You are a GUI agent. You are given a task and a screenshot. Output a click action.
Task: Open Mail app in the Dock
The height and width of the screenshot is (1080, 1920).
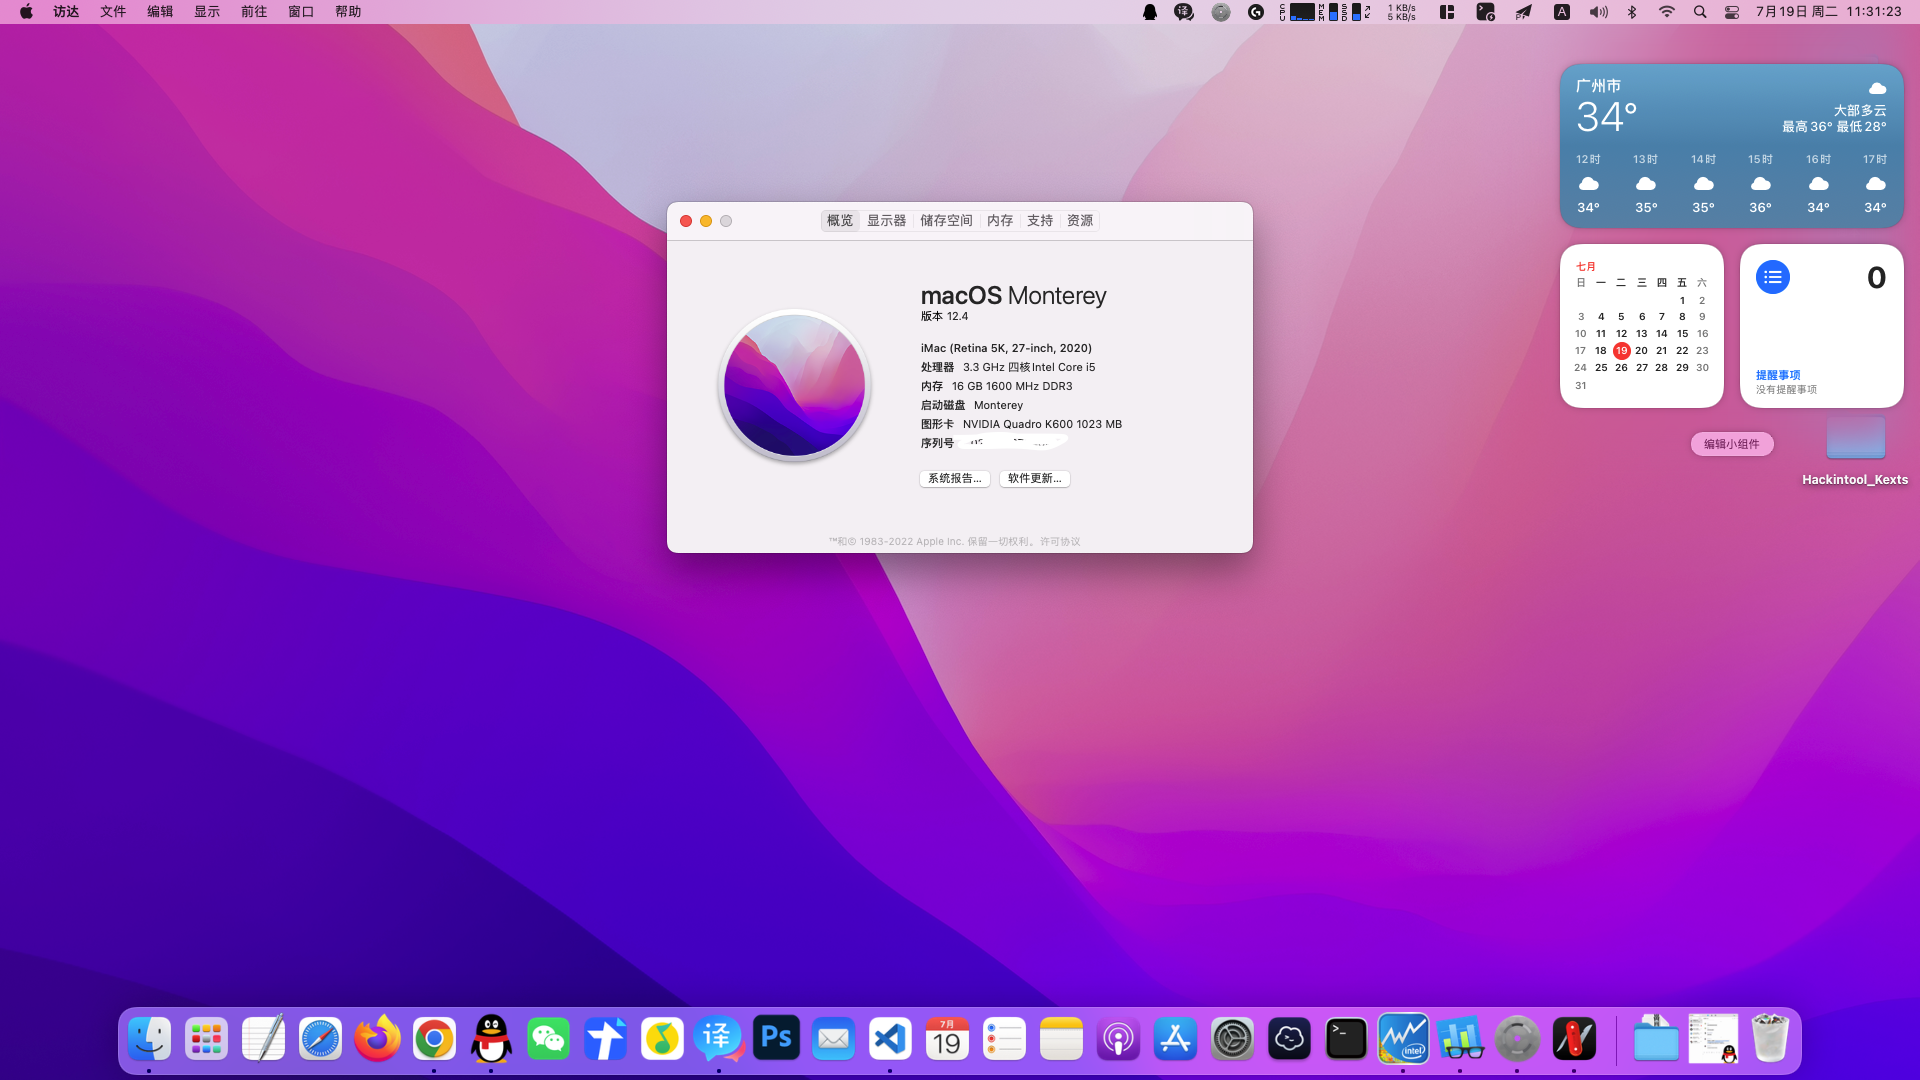[833, 1039]
